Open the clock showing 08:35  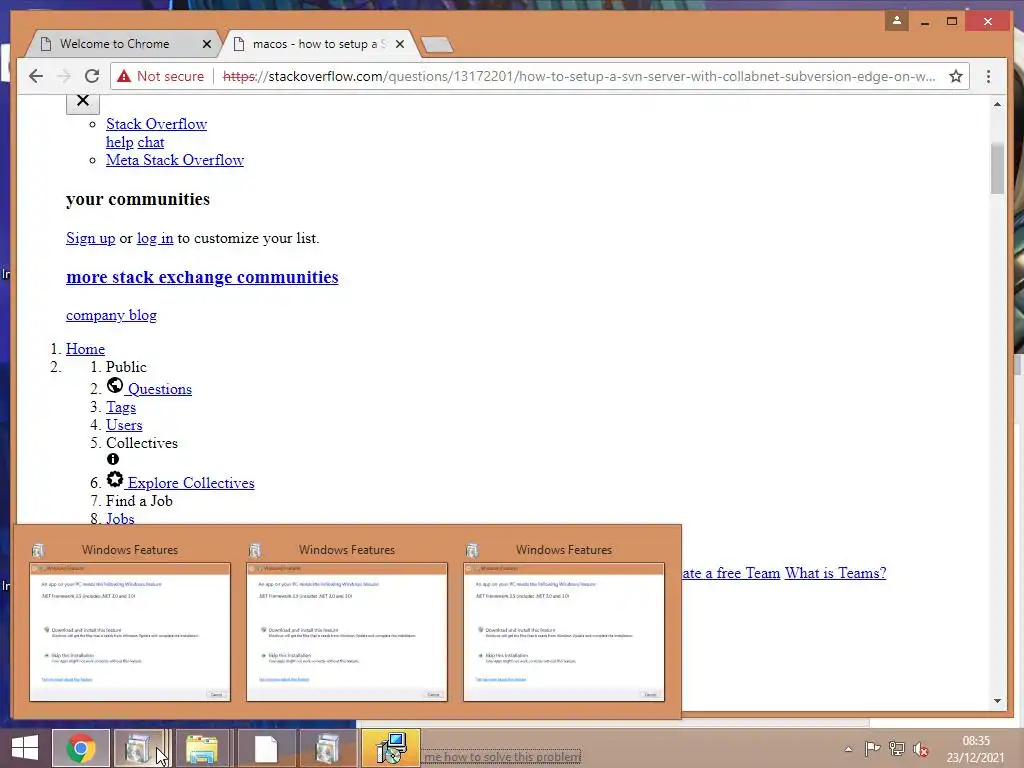point(976,749)
